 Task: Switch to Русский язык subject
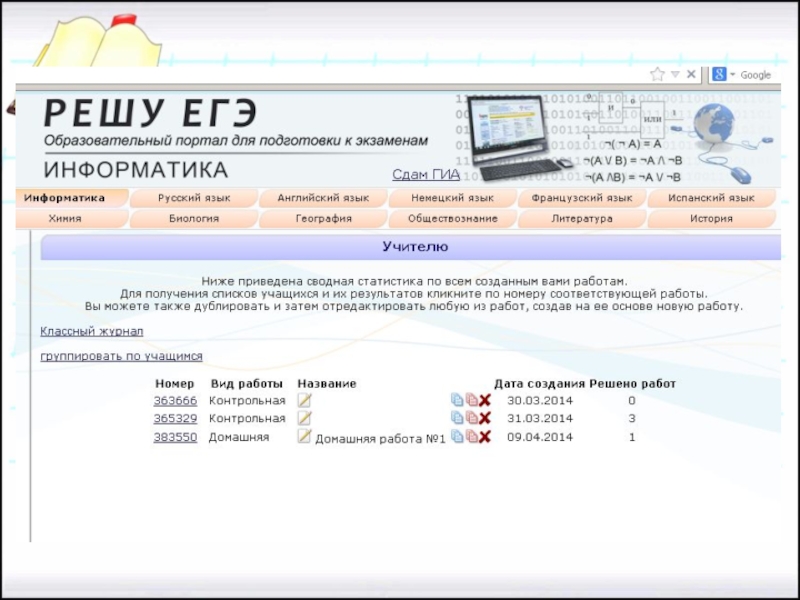point(194,198)
